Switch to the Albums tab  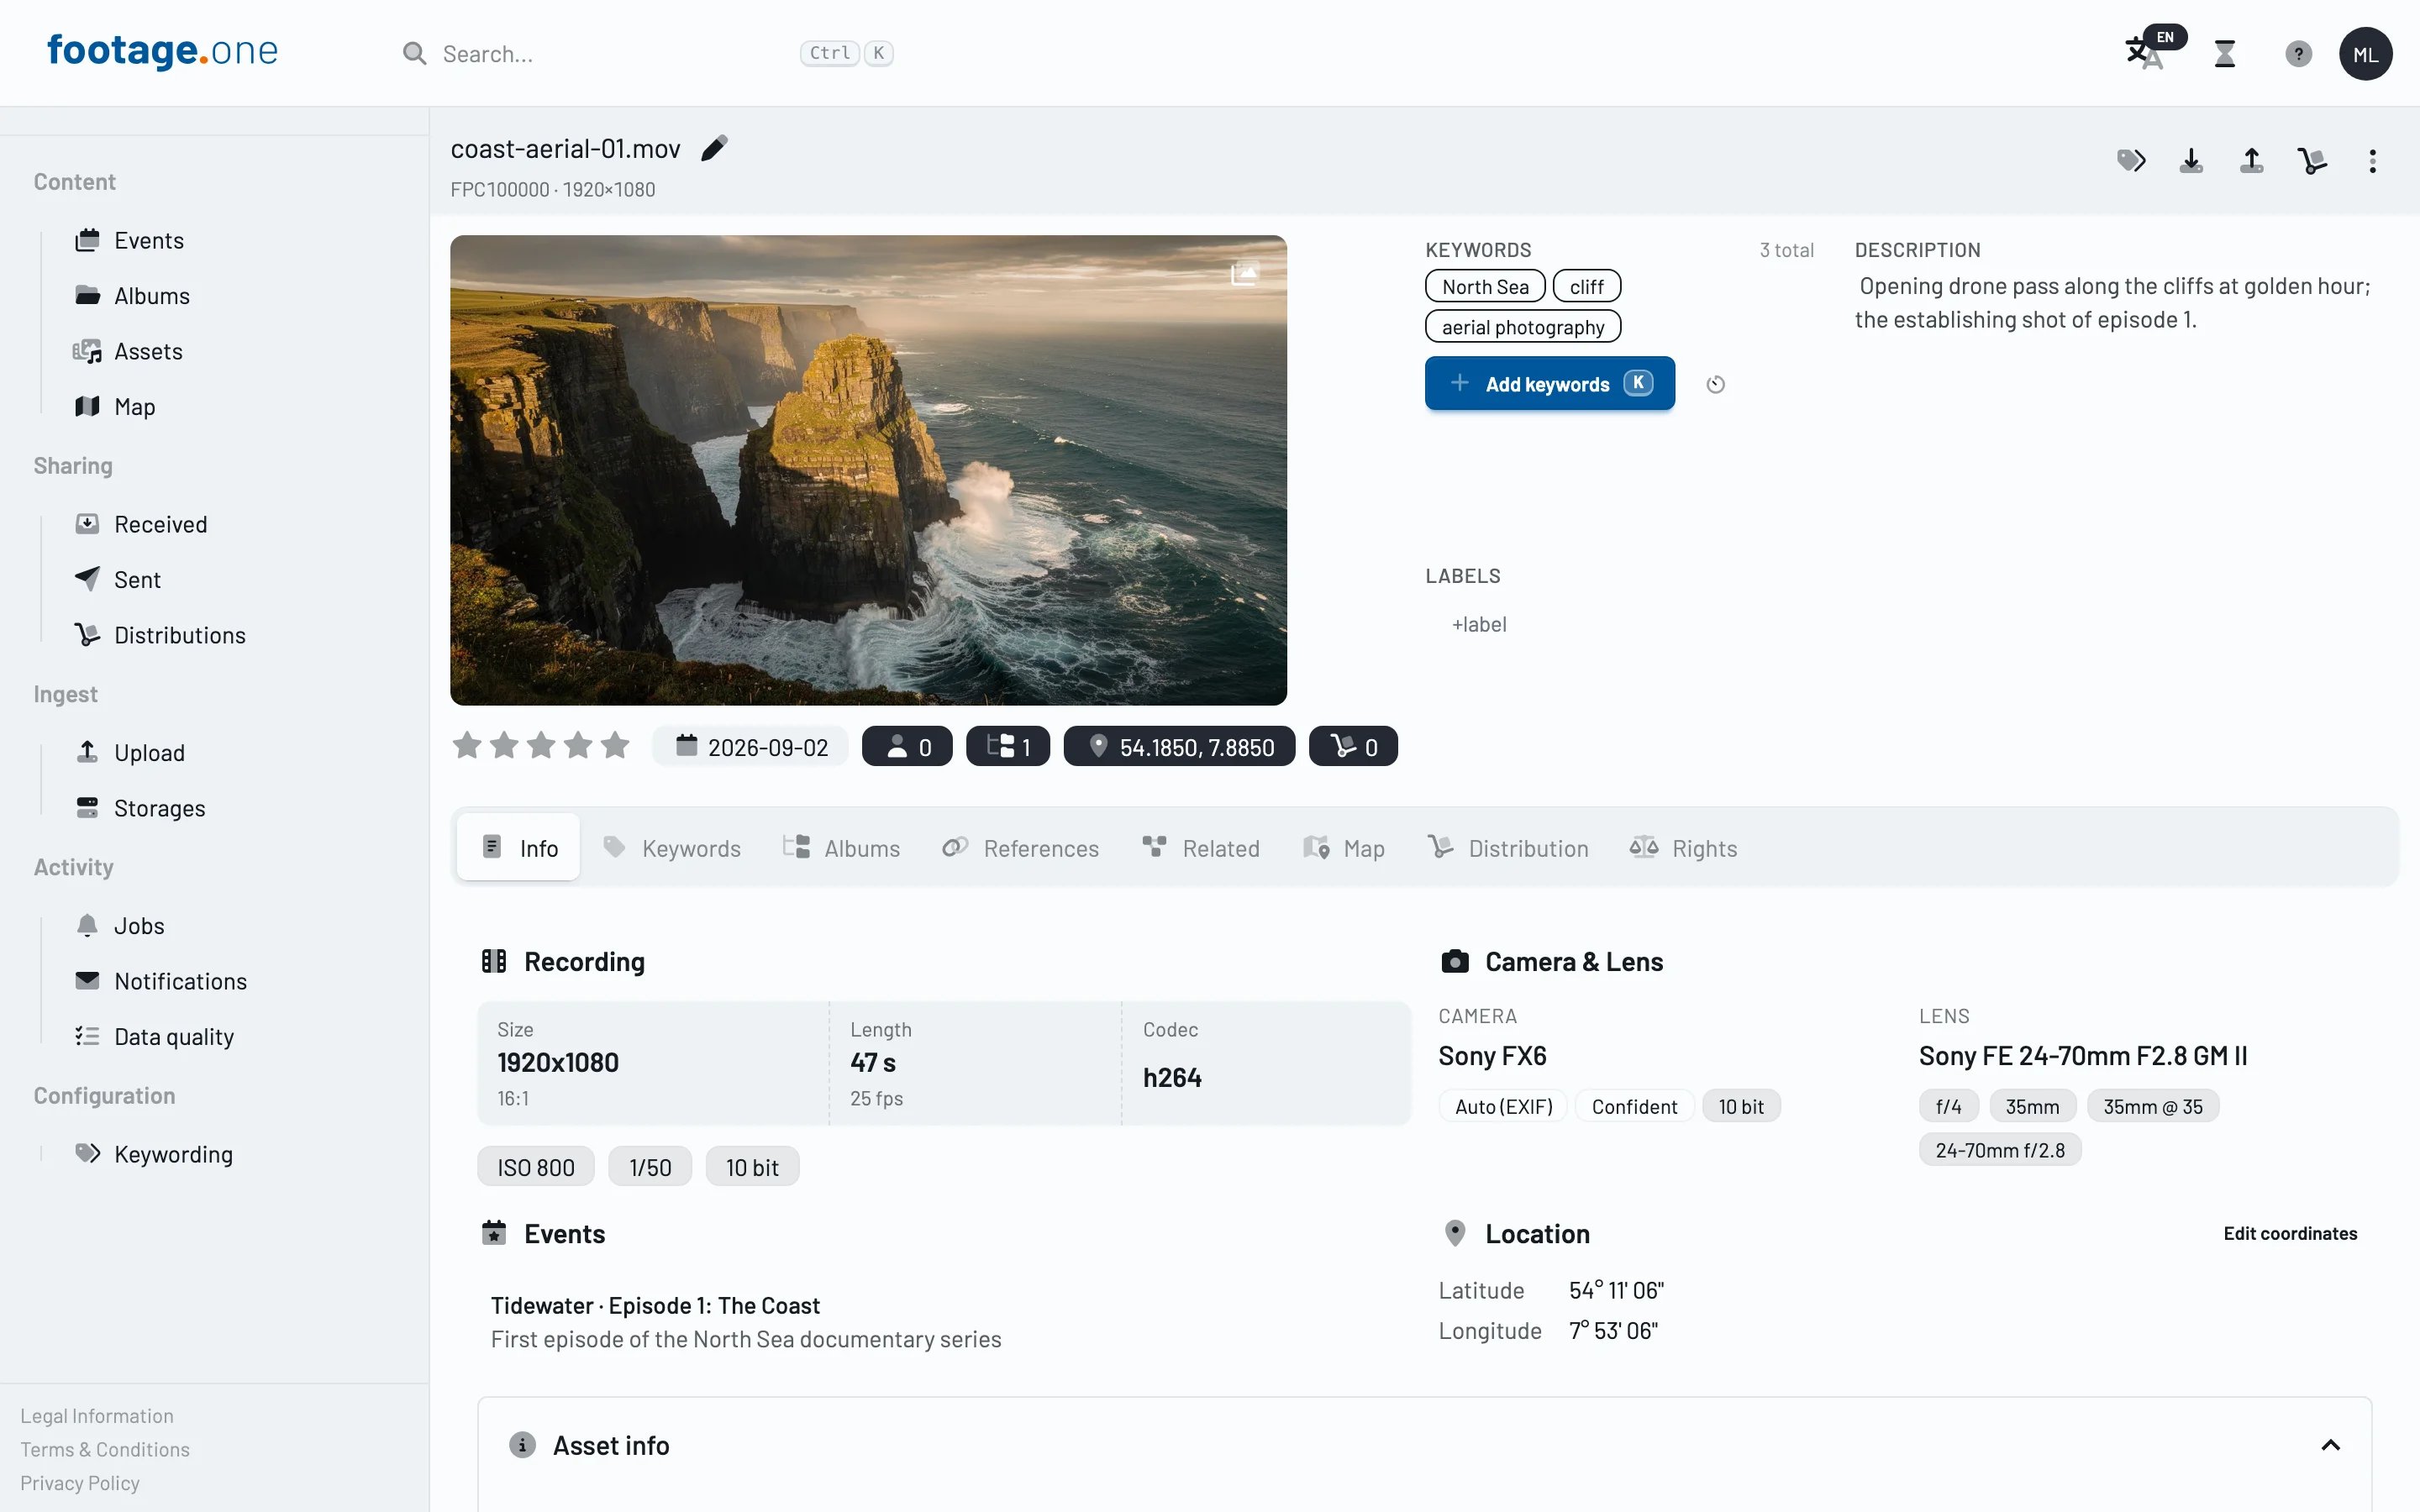(842, 848)
